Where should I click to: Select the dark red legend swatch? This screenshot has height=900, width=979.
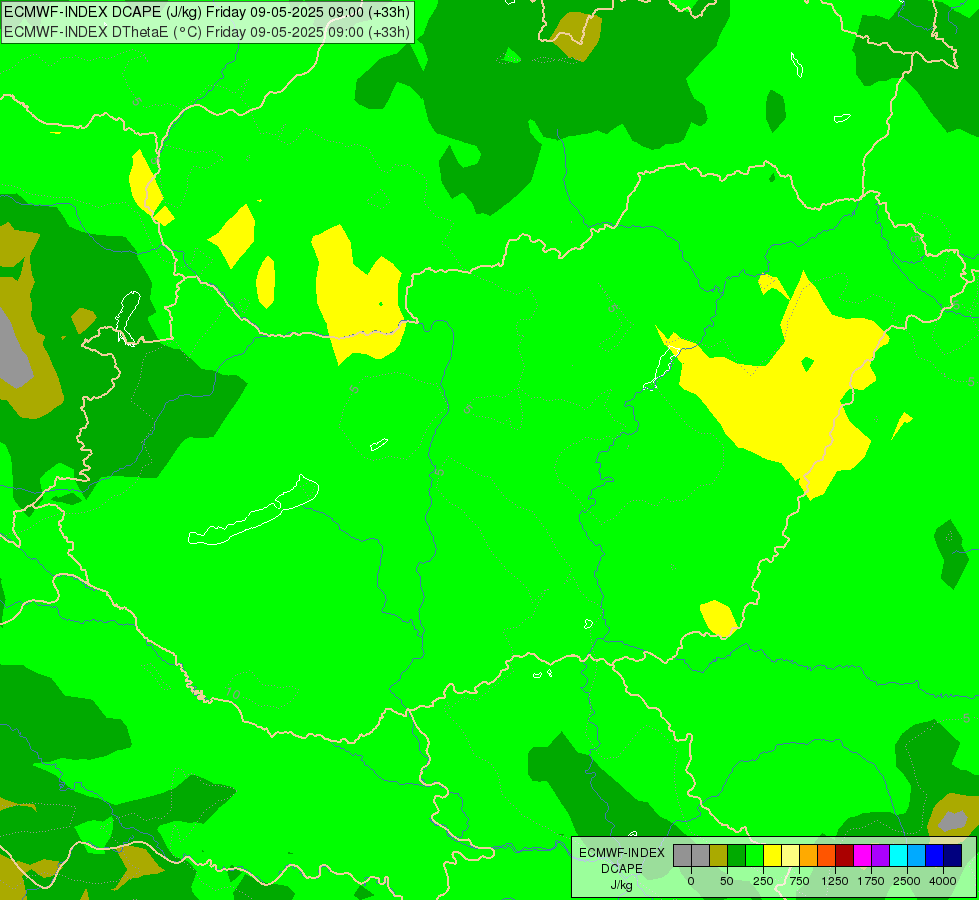845,855
